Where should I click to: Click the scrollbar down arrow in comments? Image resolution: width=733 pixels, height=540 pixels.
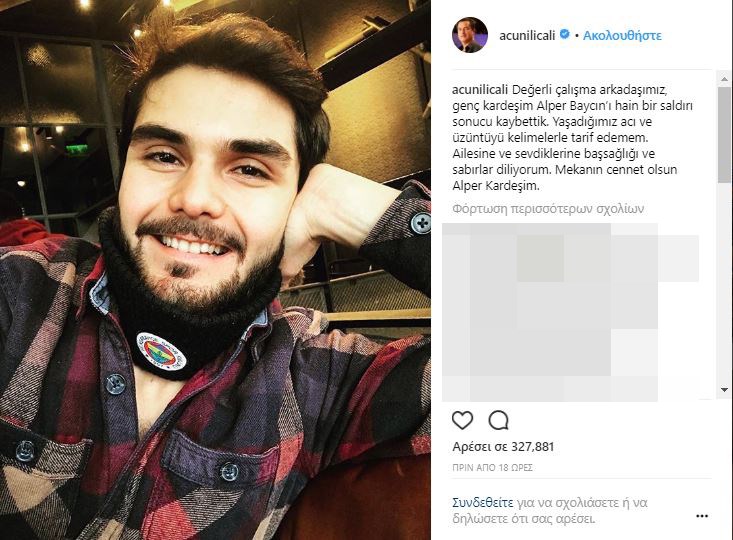pyautogui.click(x=724, y=389)
